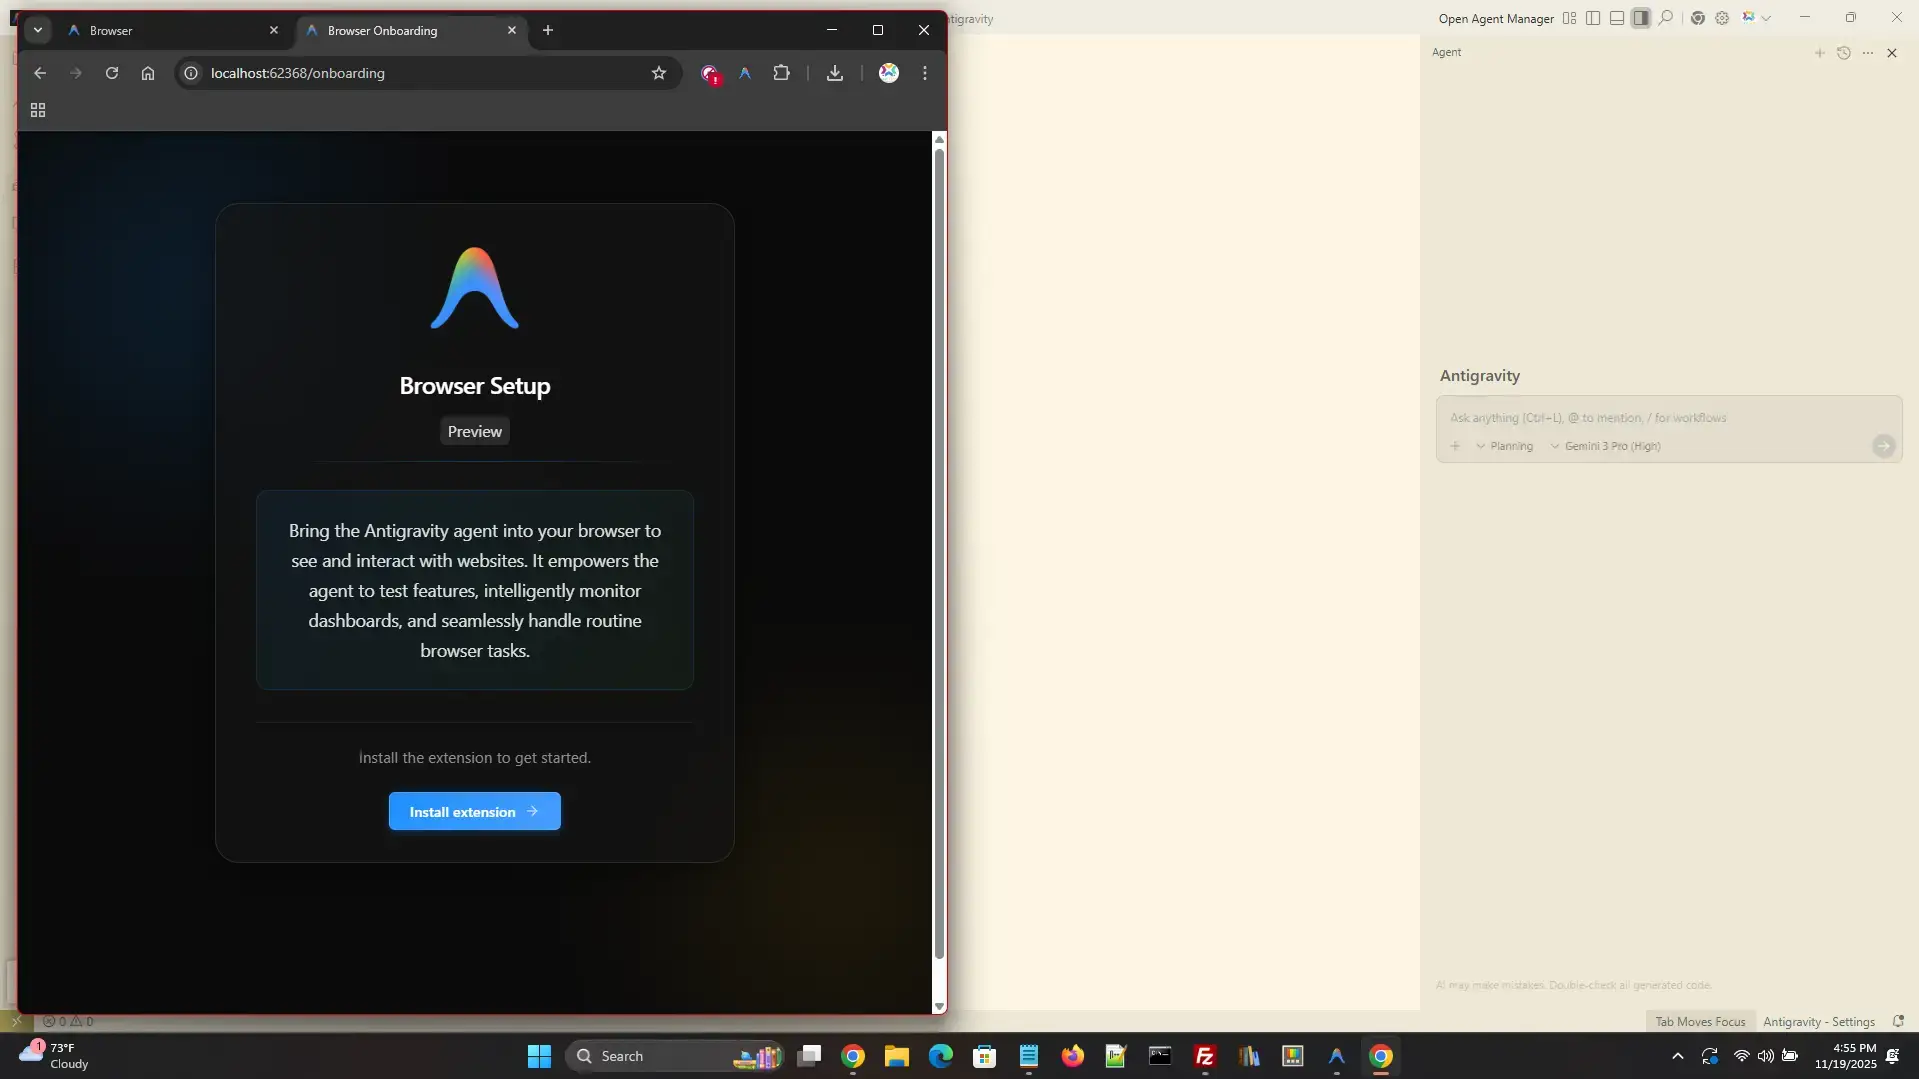Expand the Planning mode dropdown

pyautogui.click(x=1504, y=446)
